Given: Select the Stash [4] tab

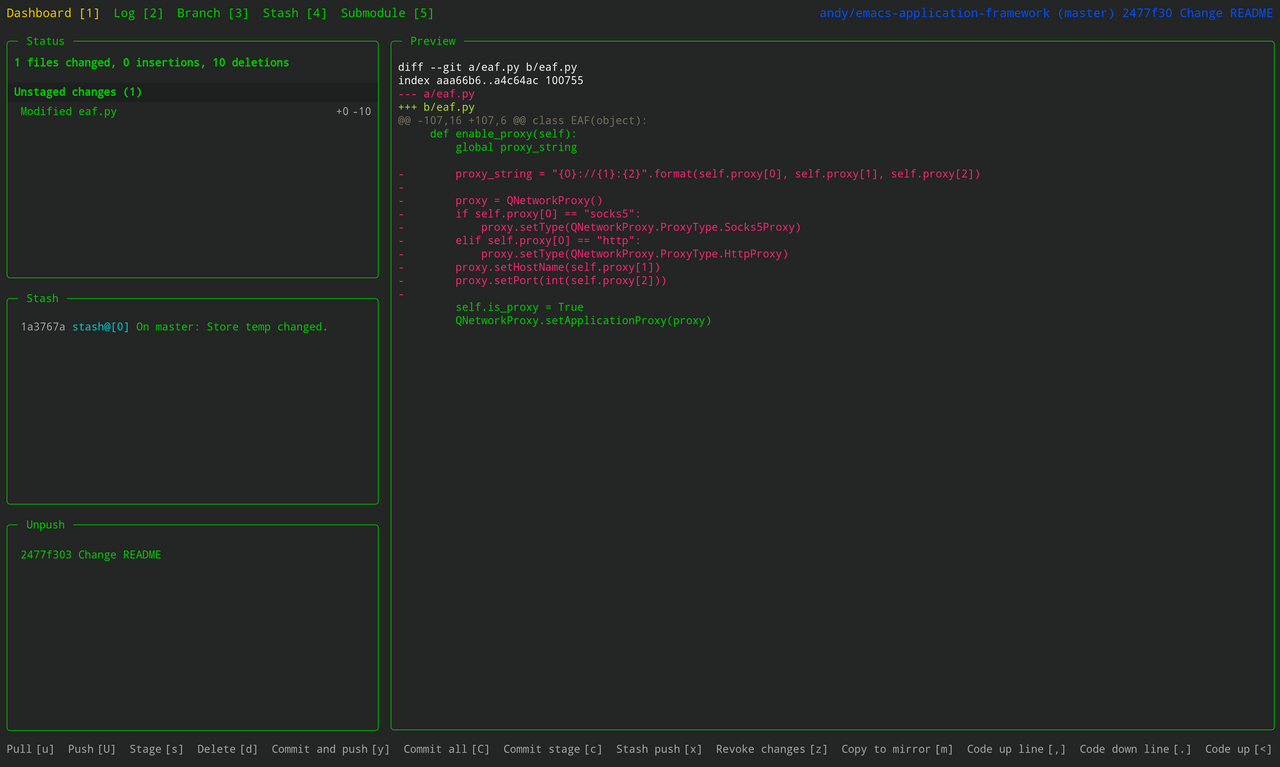Looking at the screenshot, I should coord(295,13).
